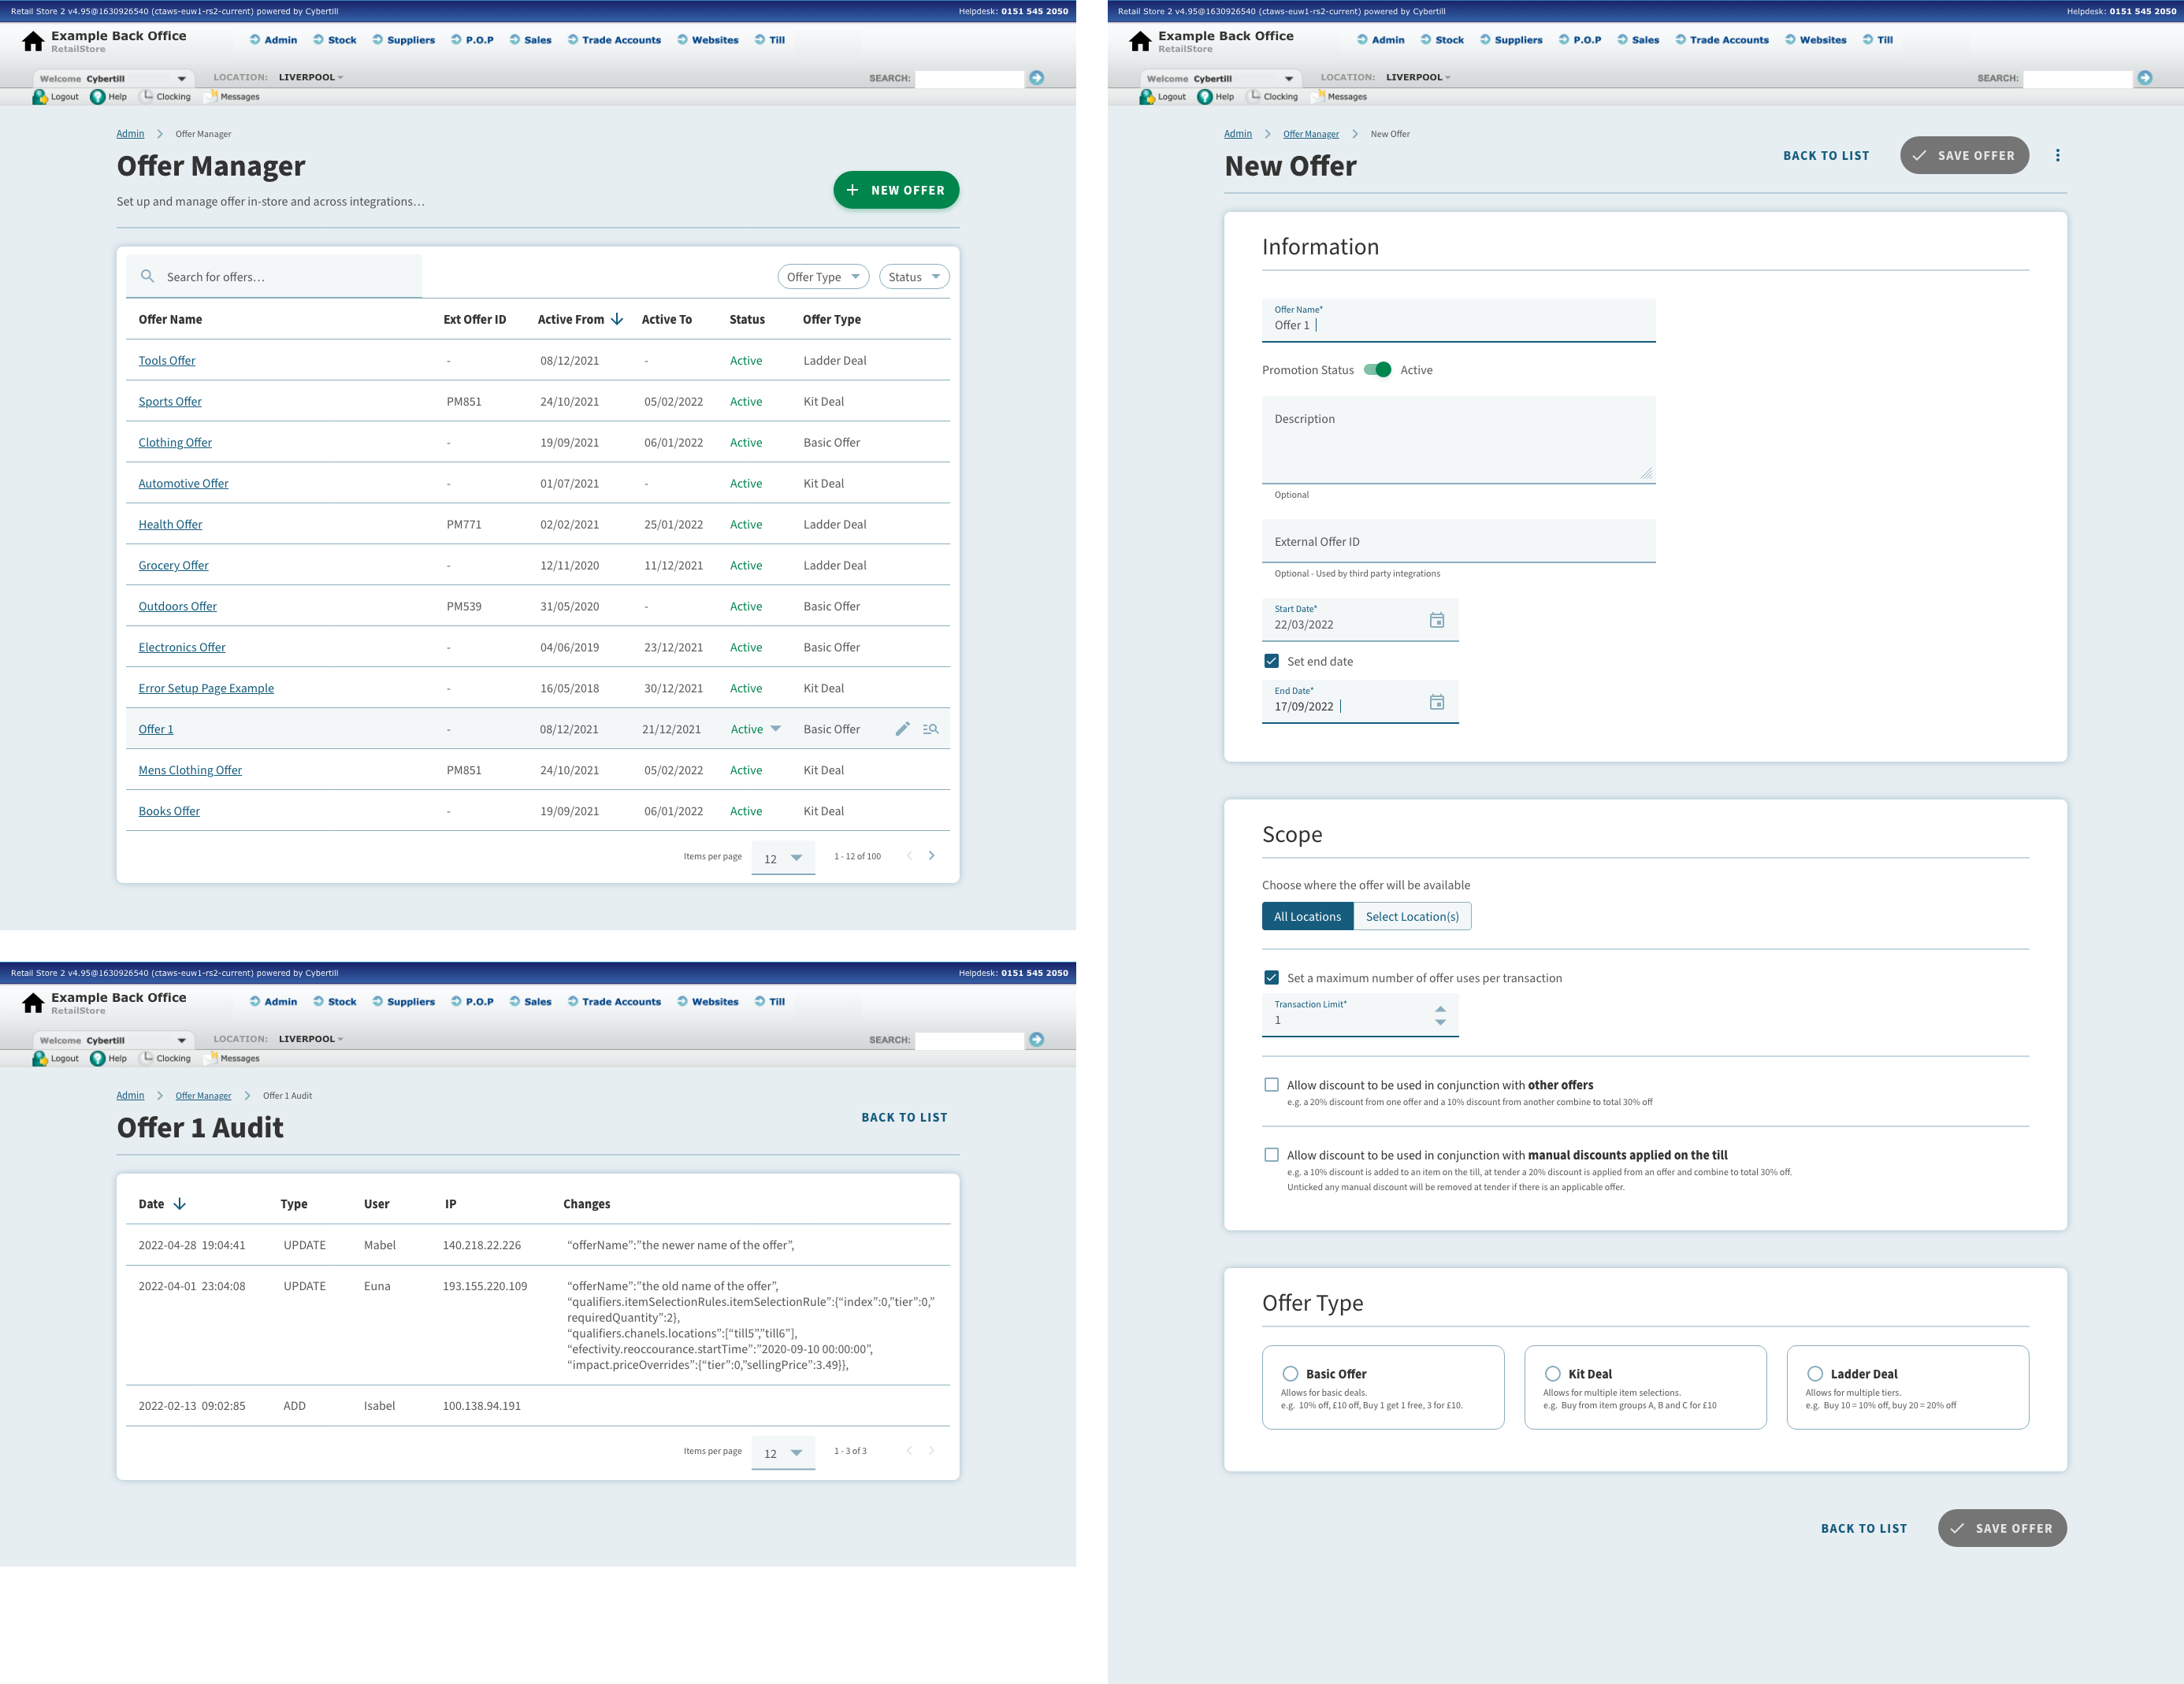Click the home icon on the Offer Manager page
The height and width of the screenshot is (1684, 2184).
pos(33,41)
